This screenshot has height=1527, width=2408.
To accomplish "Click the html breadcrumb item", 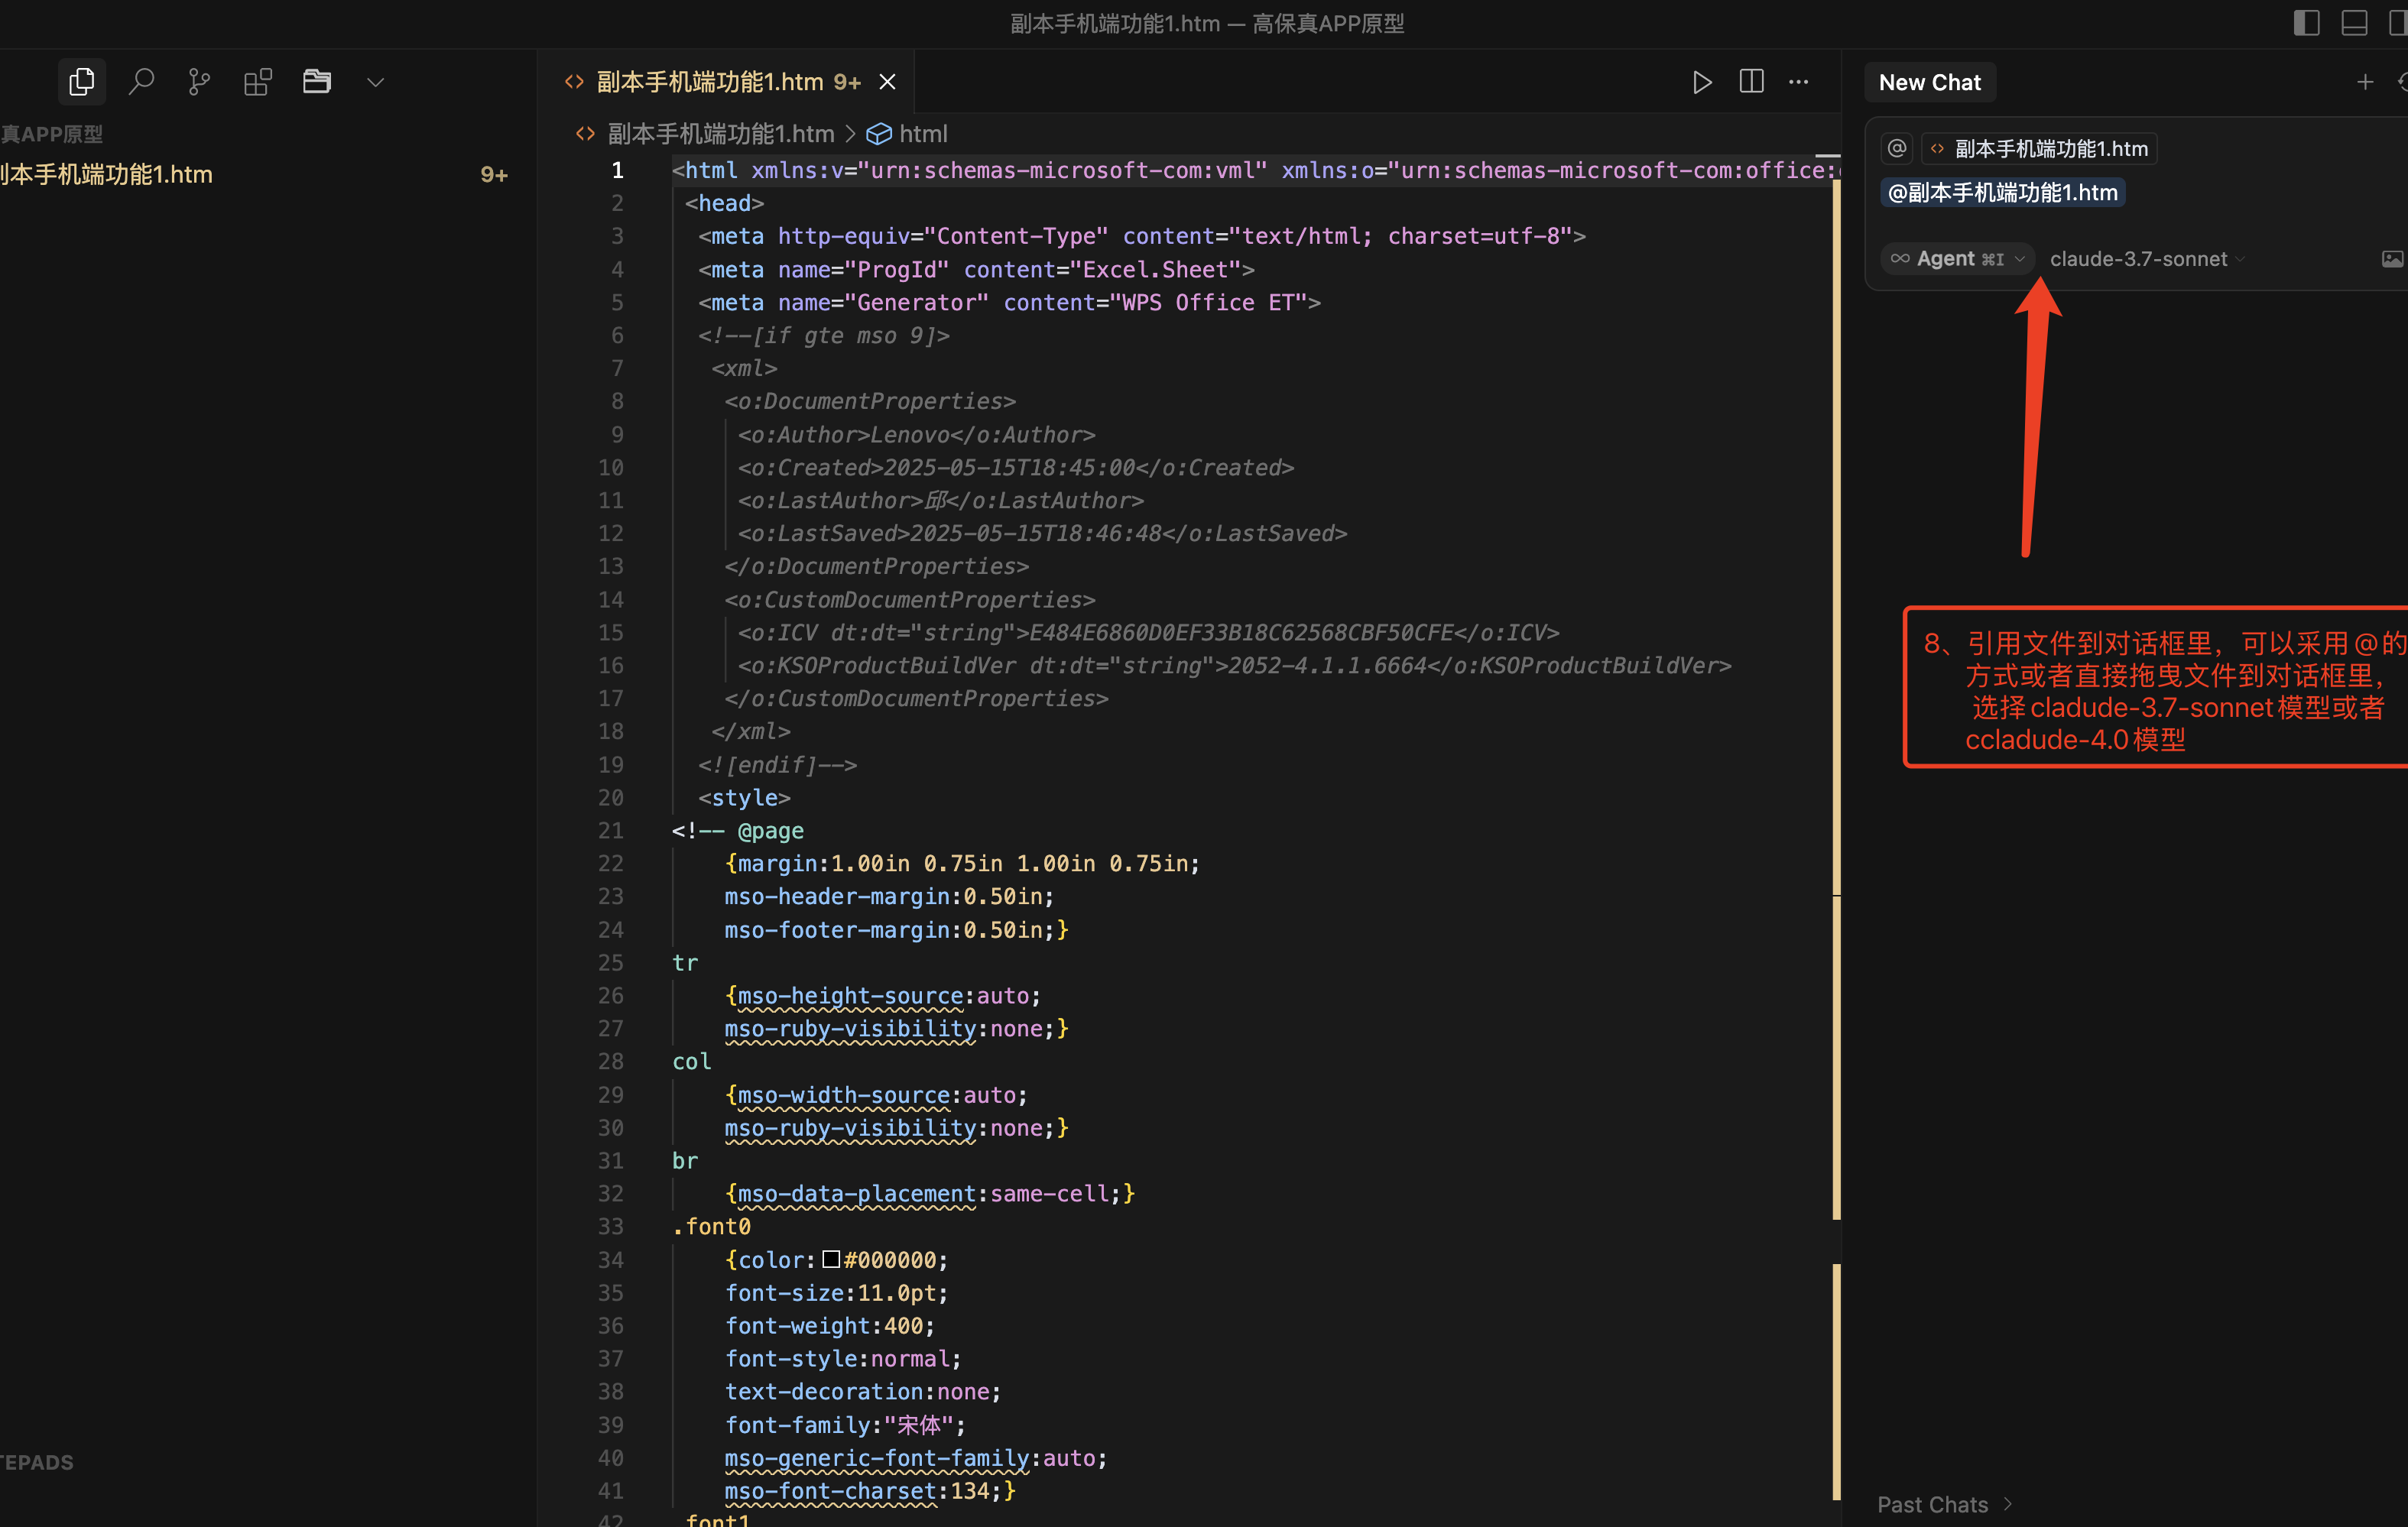I will click(921, 133).
